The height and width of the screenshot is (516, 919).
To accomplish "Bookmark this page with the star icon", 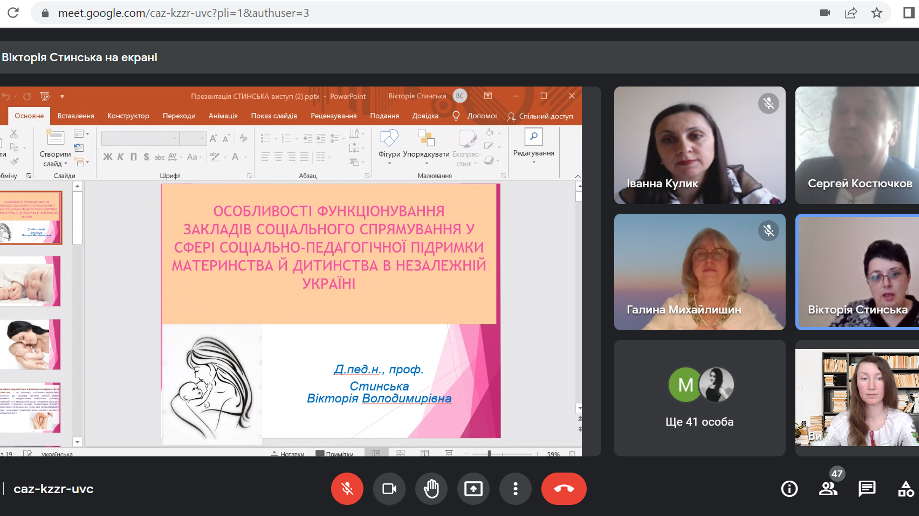I will [877, 13].
